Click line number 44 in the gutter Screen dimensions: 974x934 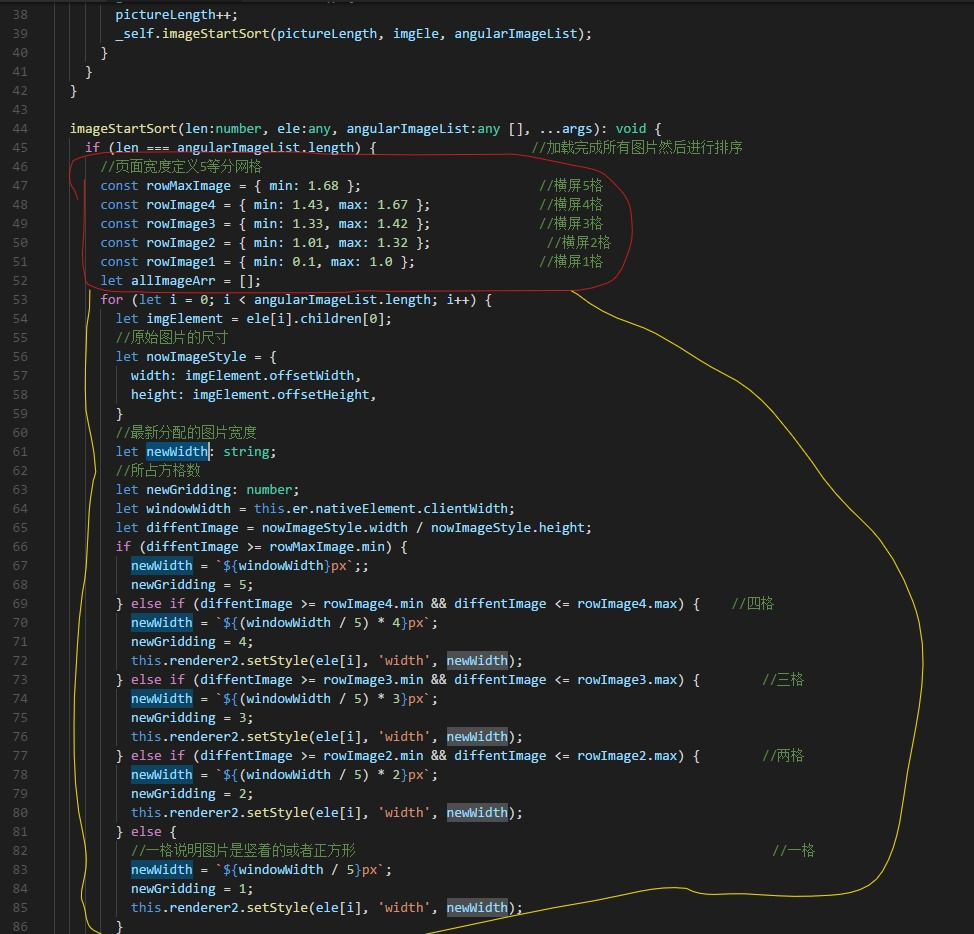20,129
